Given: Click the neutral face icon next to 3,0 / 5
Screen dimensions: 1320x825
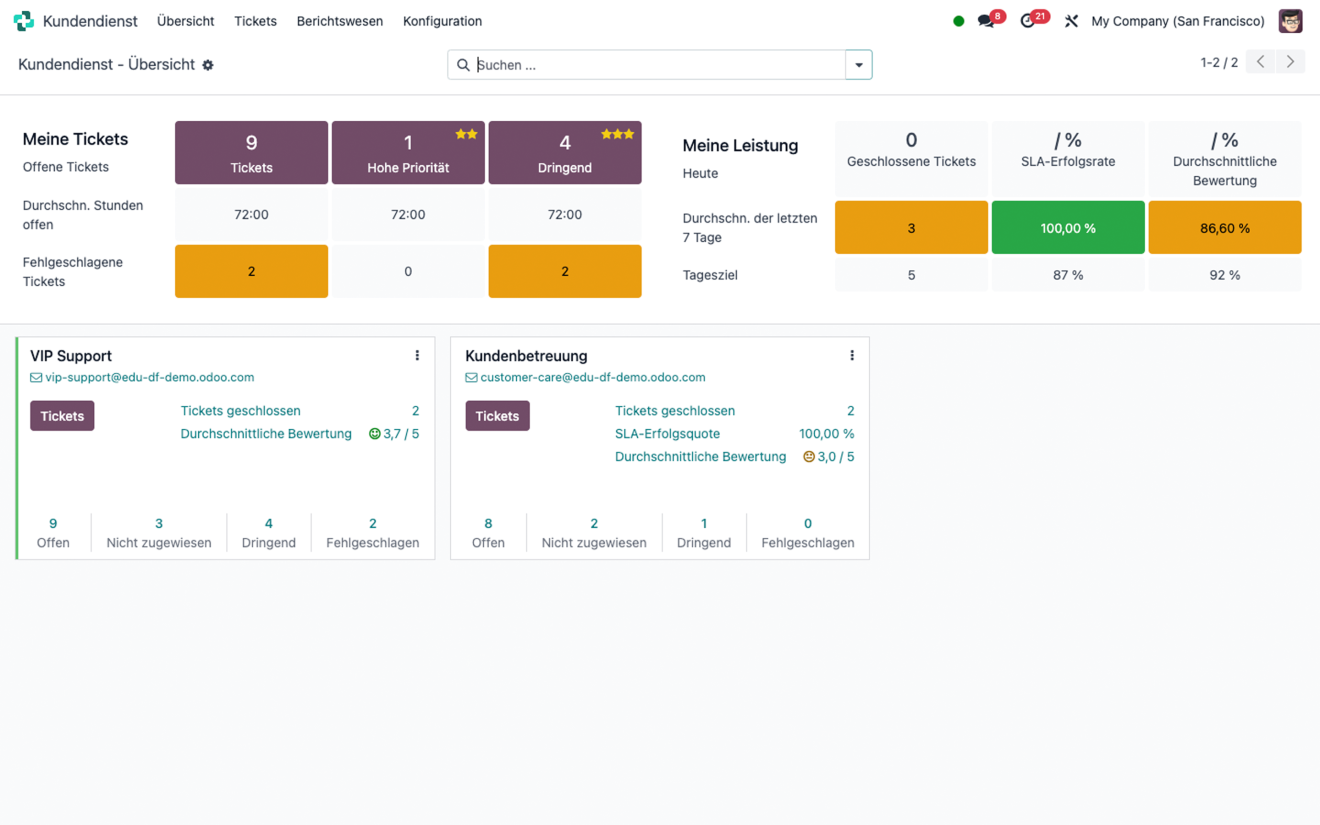Looking at the screenshot, I should (809, 457).
